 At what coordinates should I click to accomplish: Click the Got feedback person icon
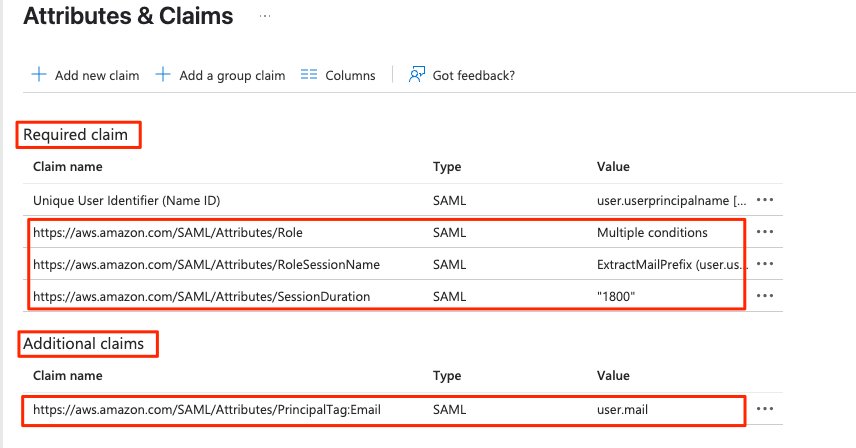(417, 74)
